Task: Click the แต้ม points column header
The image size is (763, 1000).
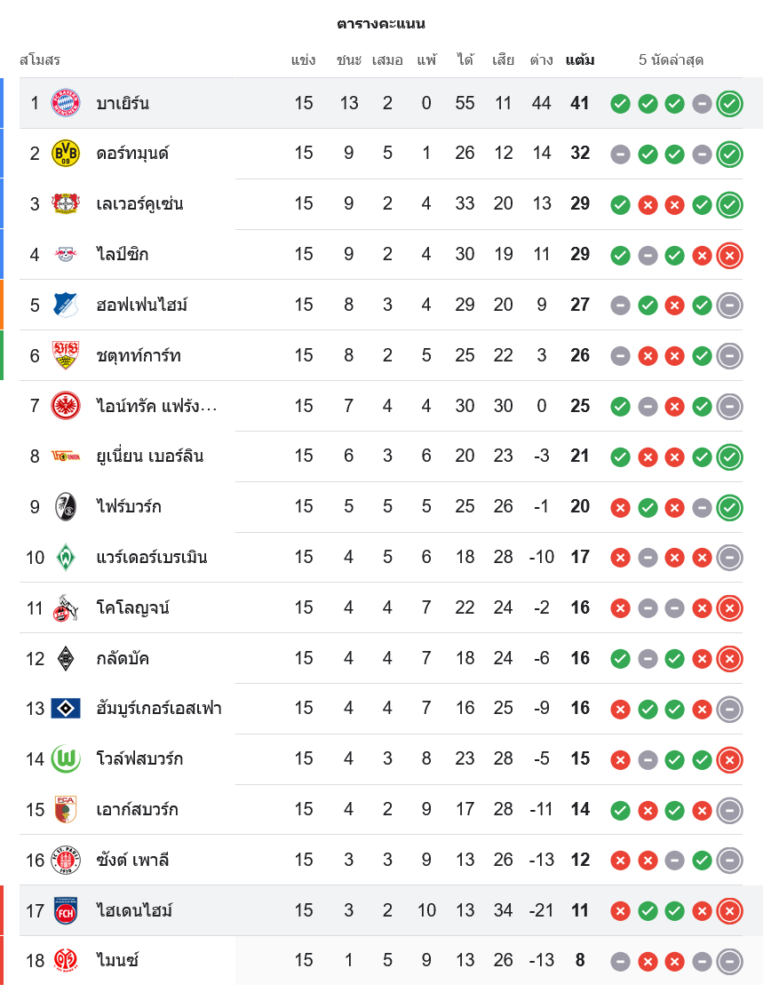Action: click(580, 60)
